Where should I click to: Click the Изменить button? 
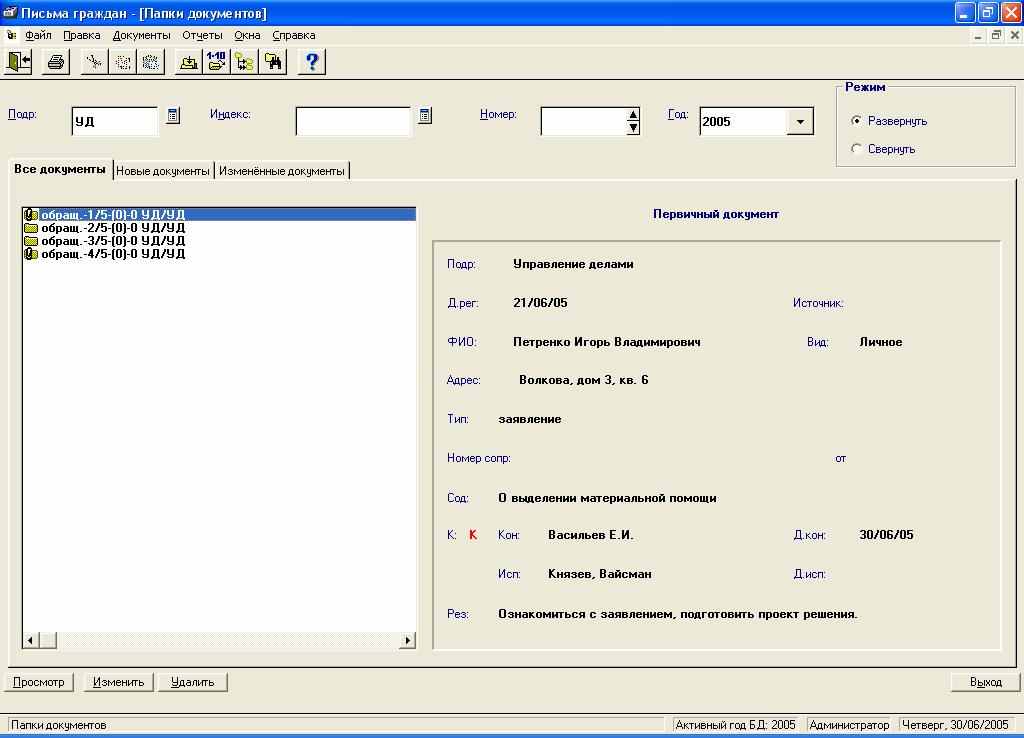pyautogui.click(x=118, y=682)
